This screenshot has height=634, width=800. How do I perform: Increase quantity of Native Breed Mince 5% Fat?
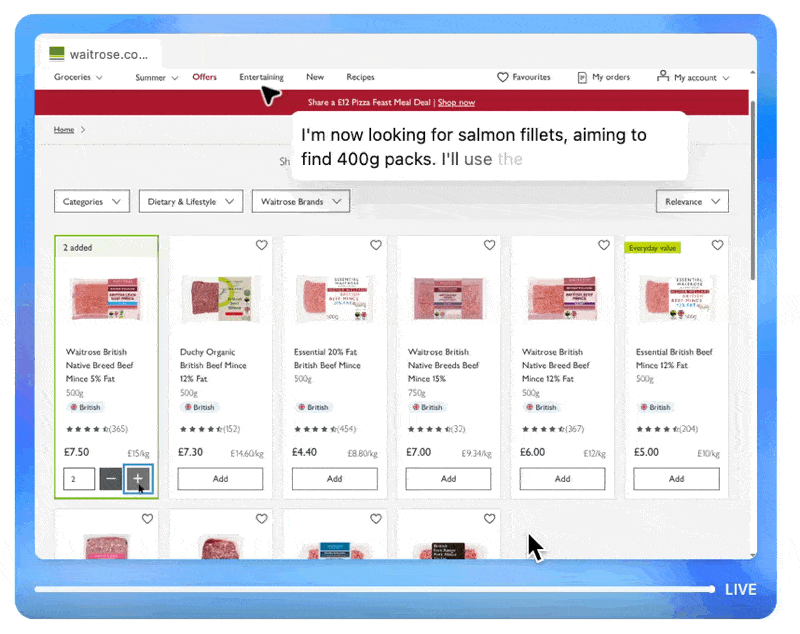click(x=138, y=479)
